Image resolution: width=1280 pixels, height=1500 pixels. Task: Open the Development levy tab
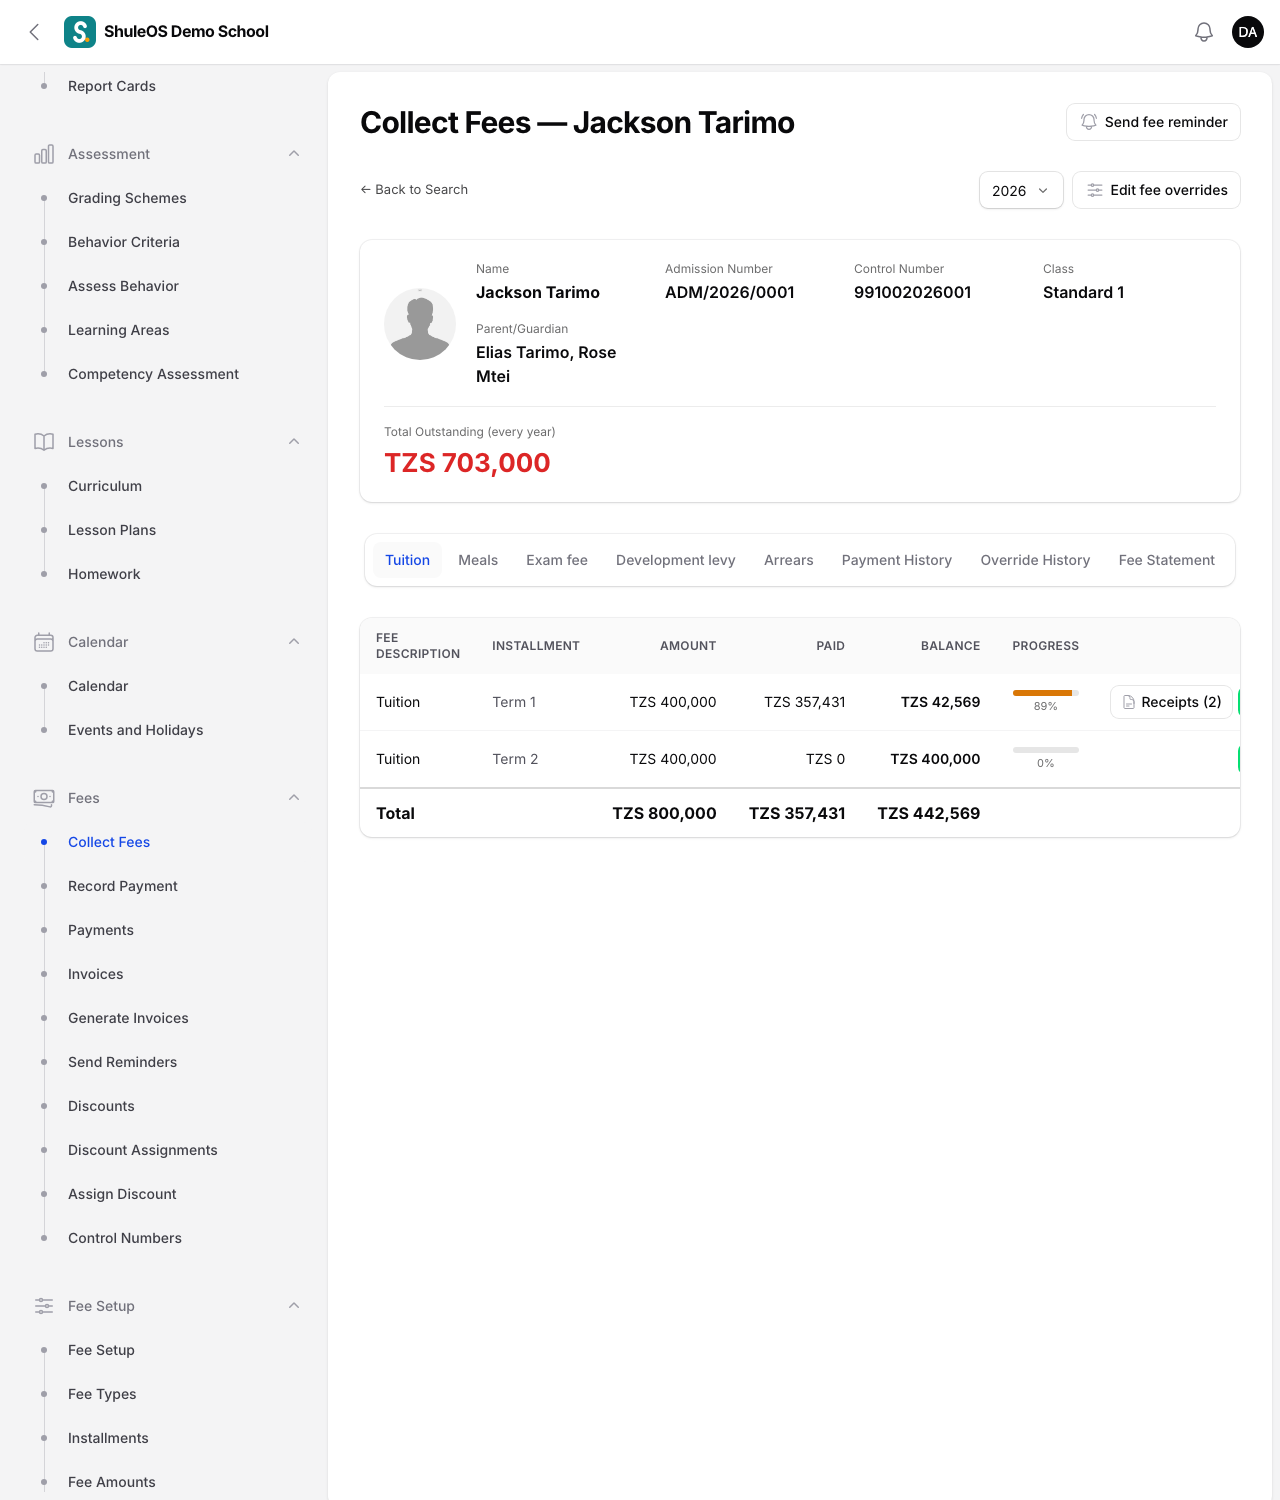coord(676,560)
